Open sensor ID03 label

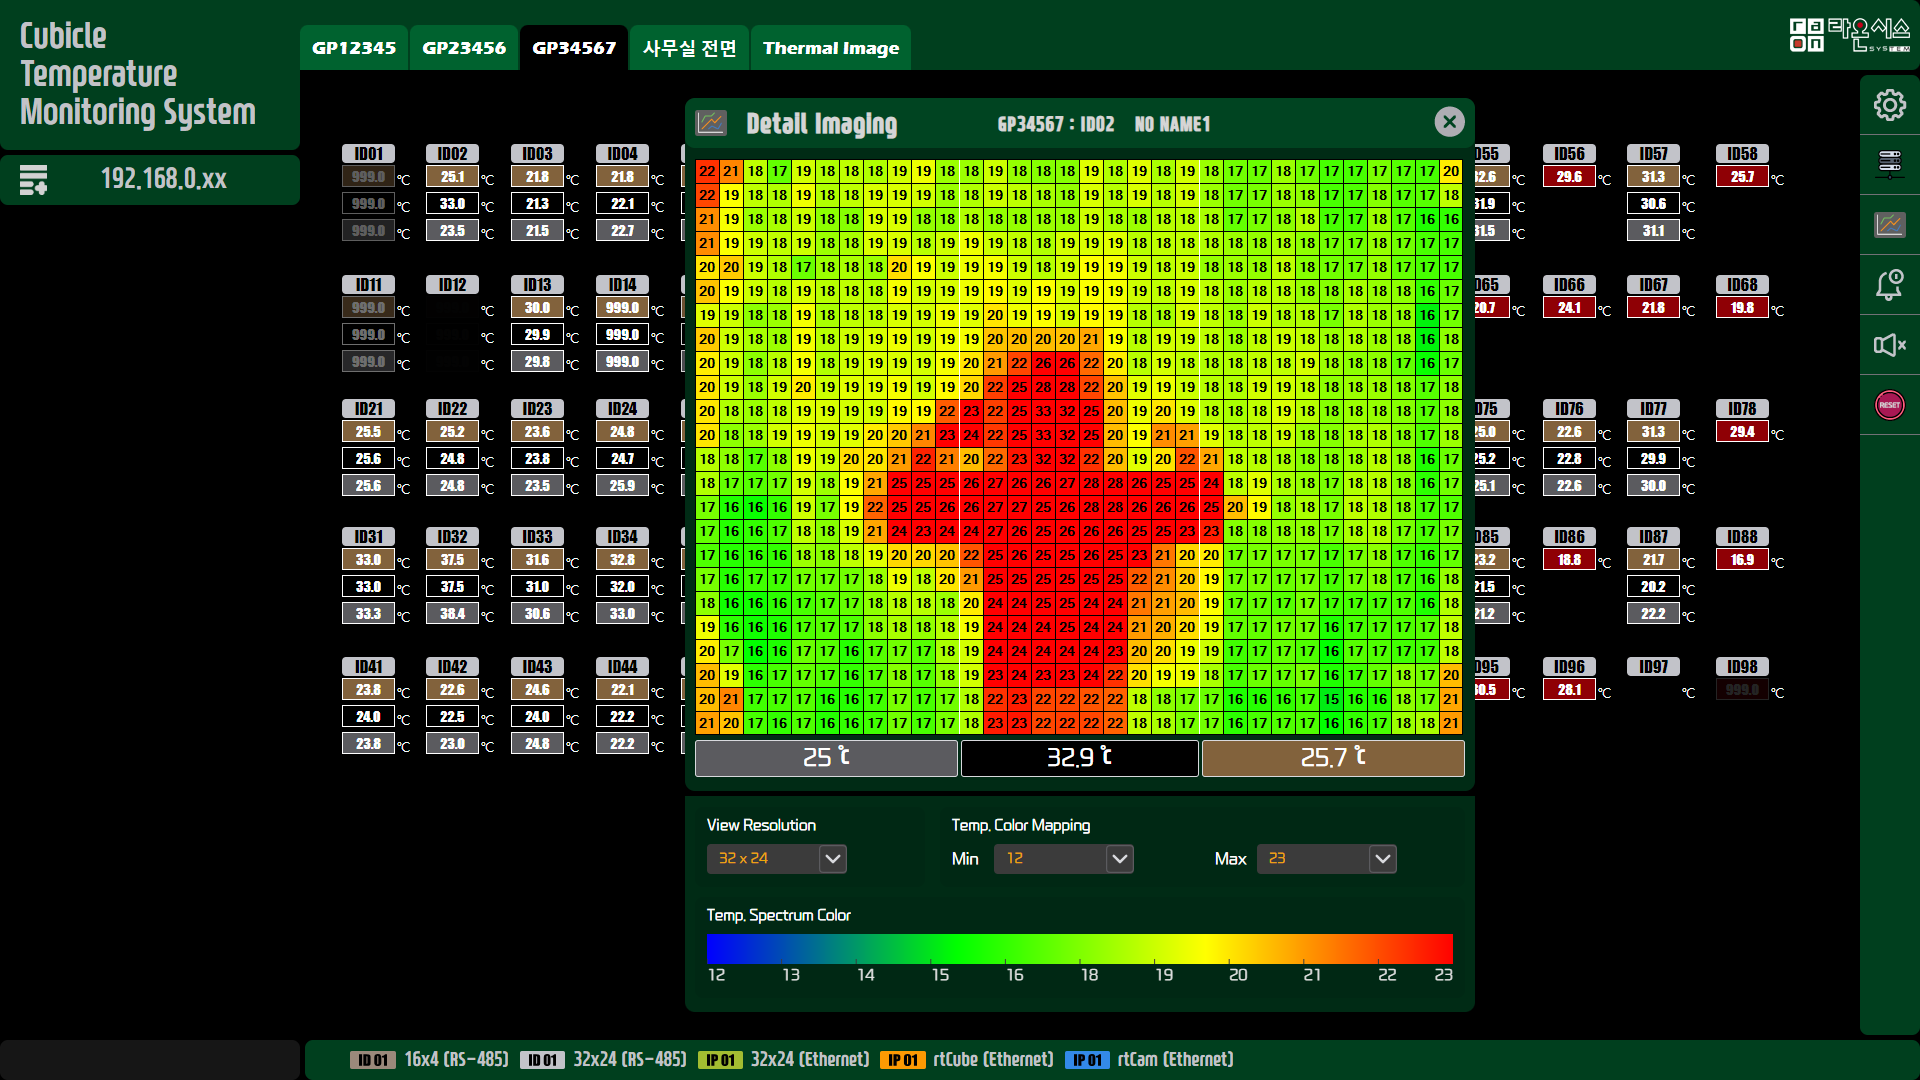(x=537, y=153)
